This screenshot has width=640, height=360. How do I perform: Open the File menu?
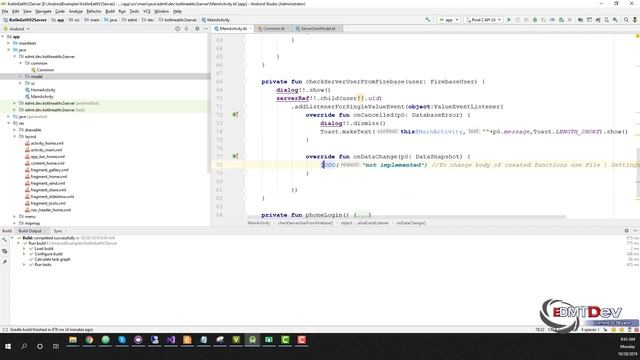click(x=5, y=11)
